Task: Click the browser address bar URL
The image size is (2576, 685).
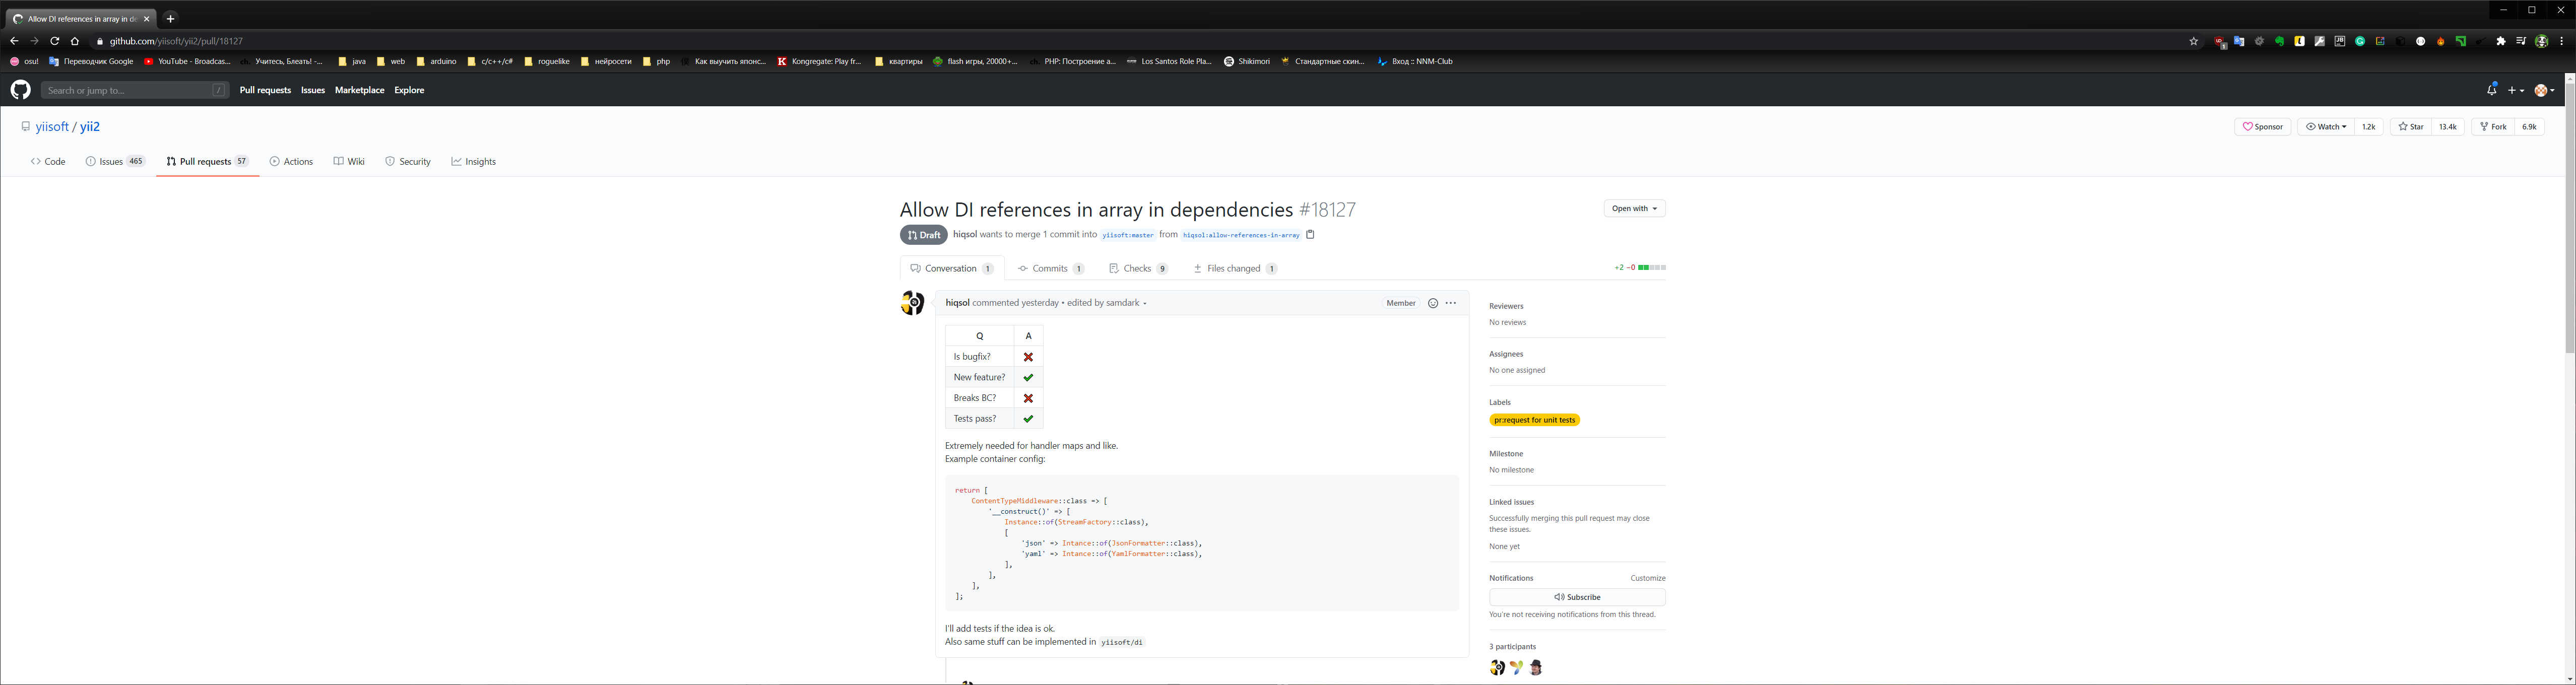Action: point(176,41)
